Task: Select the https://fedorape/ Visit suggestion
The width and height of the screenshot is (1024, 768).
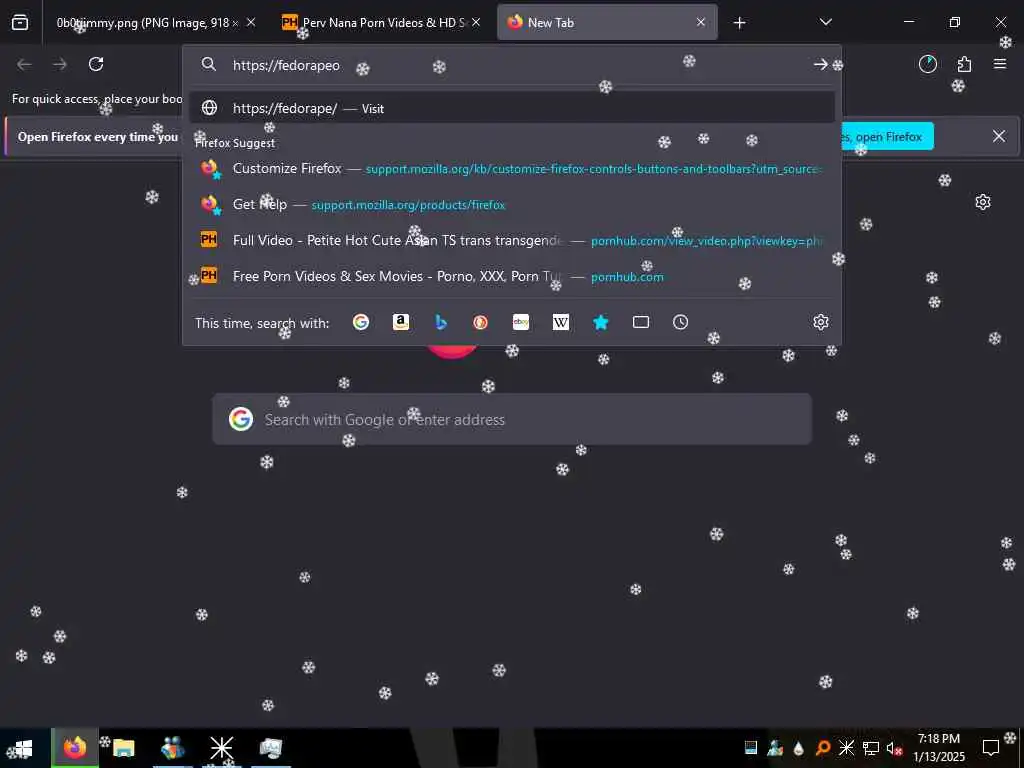Action: [512, 108]
